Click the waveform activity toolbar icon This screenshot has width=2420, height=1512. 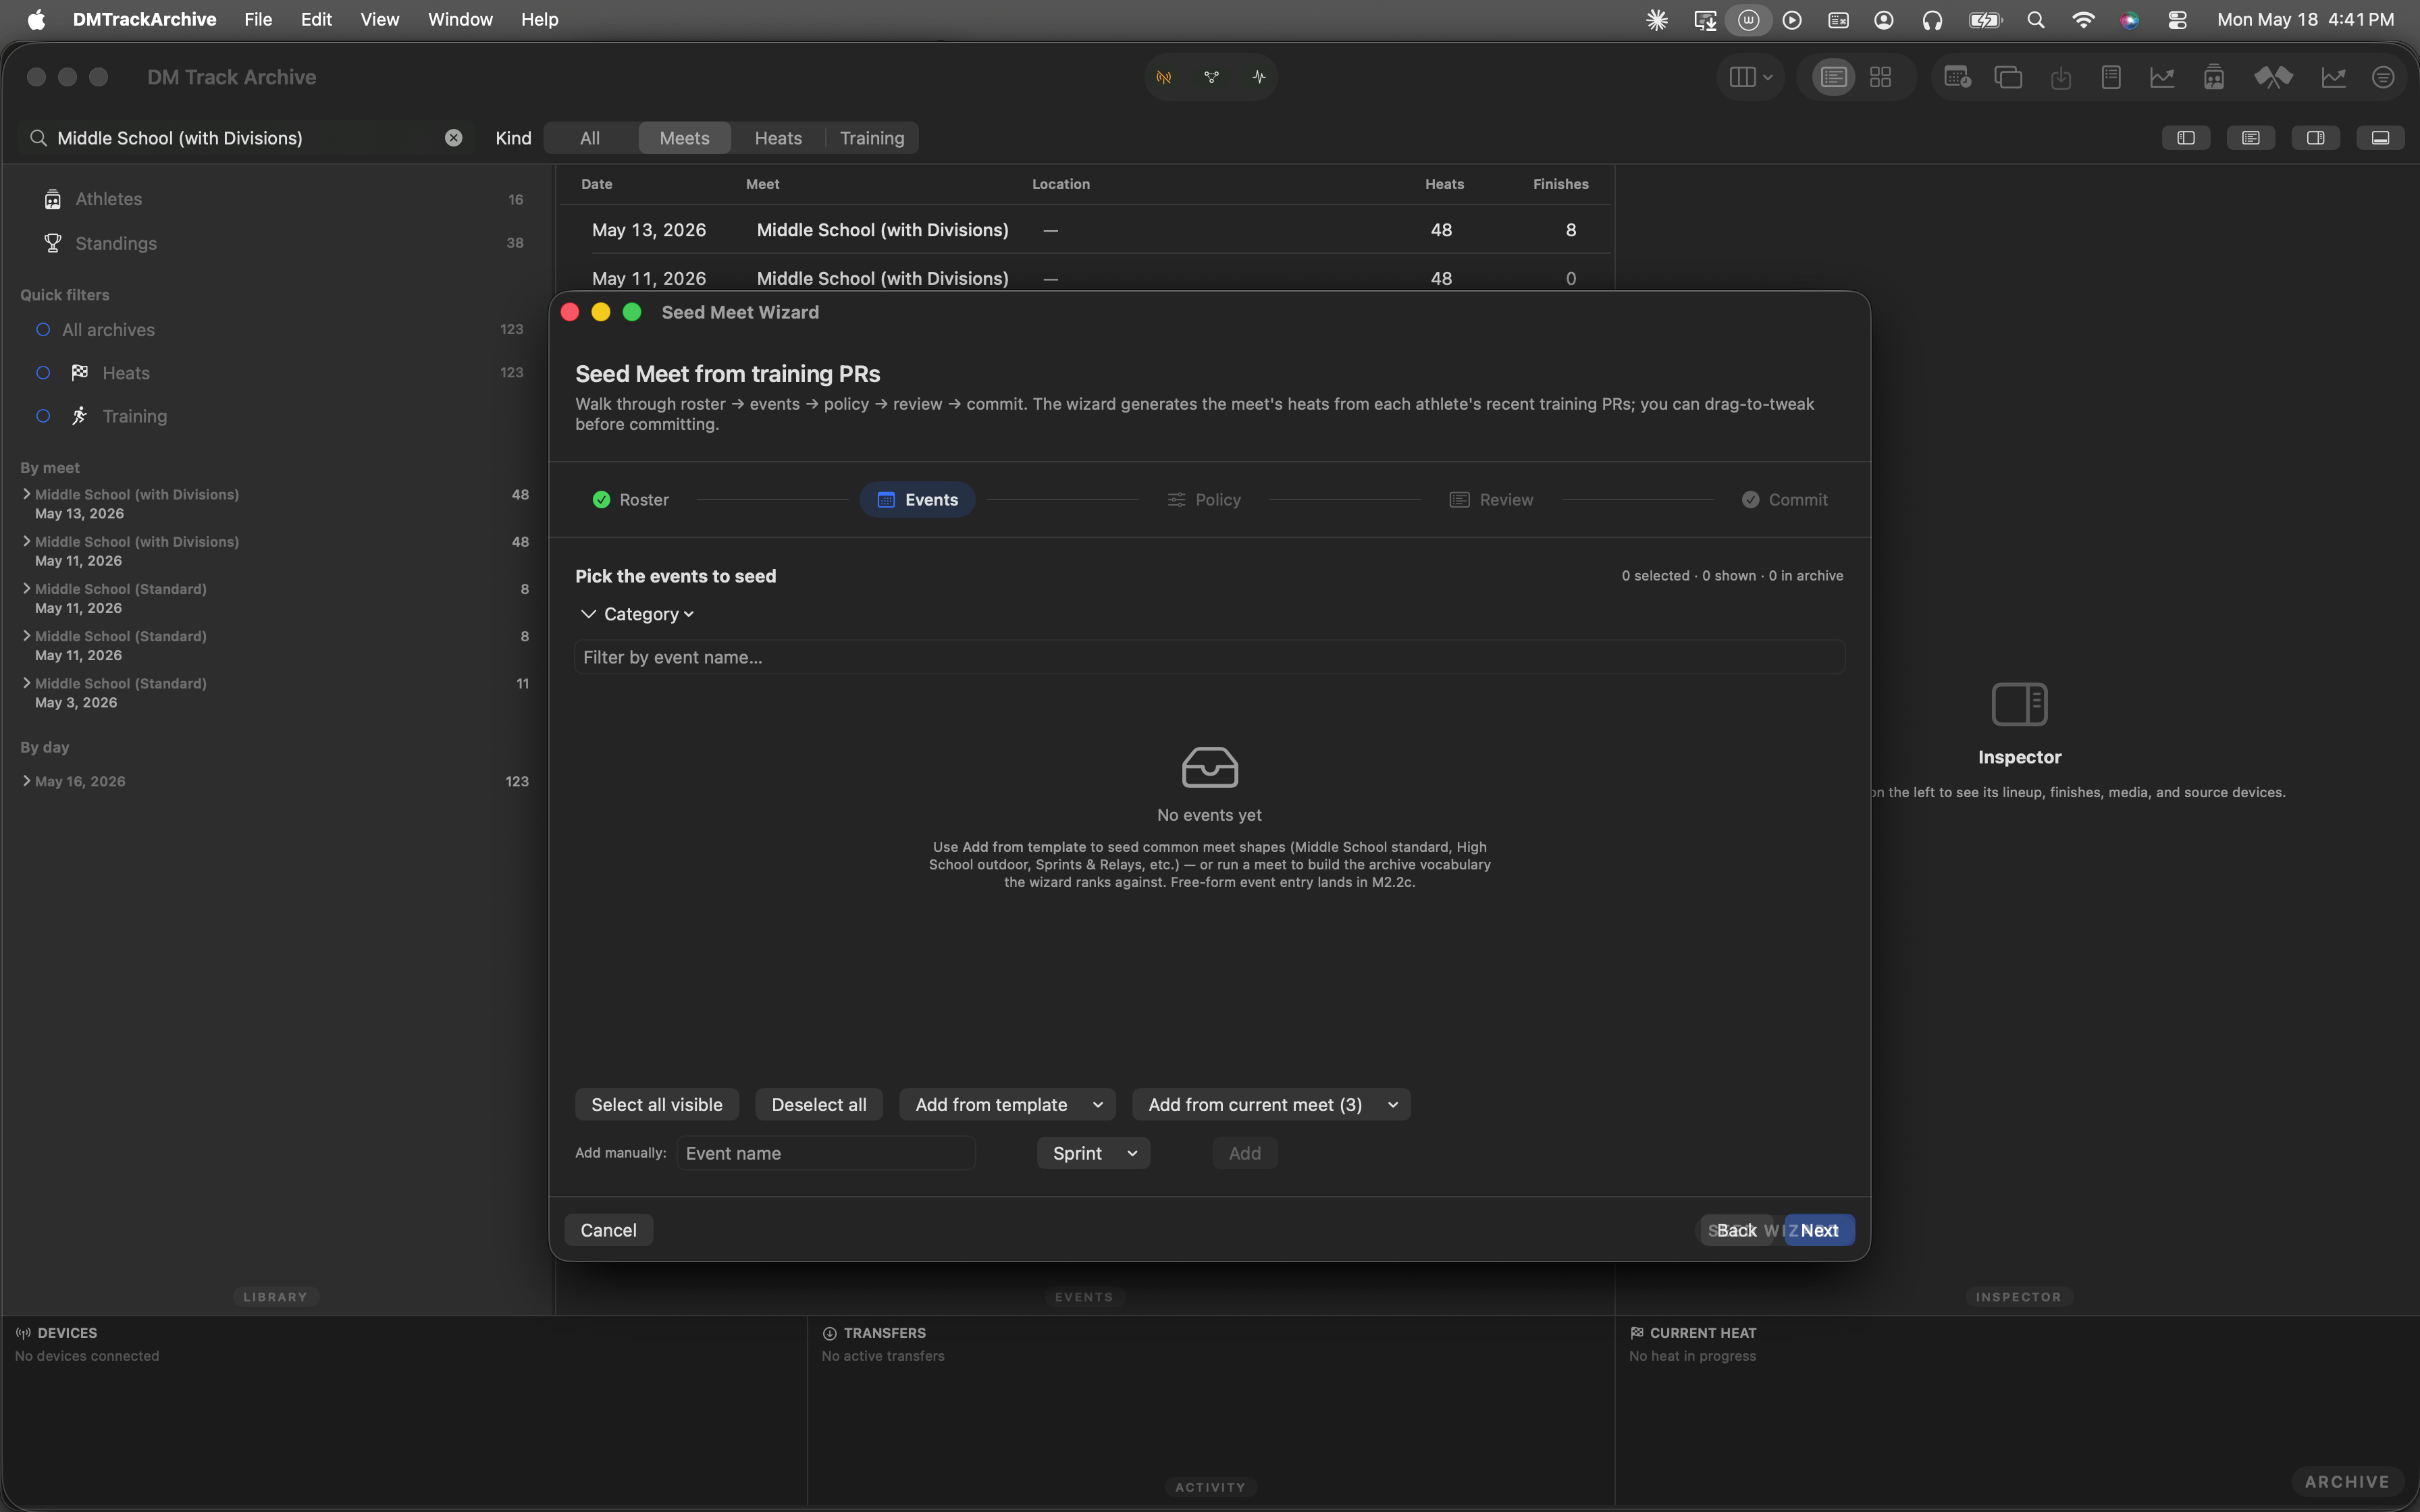pos(1258,77)
